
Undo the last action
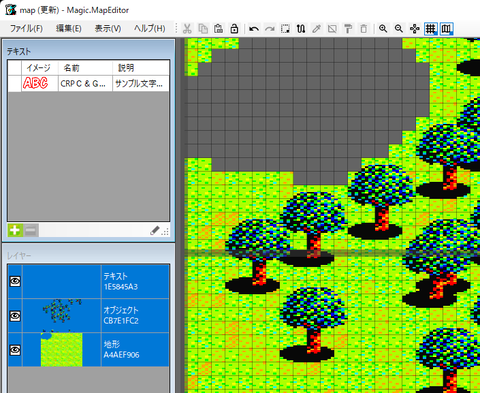click(254, 29)
